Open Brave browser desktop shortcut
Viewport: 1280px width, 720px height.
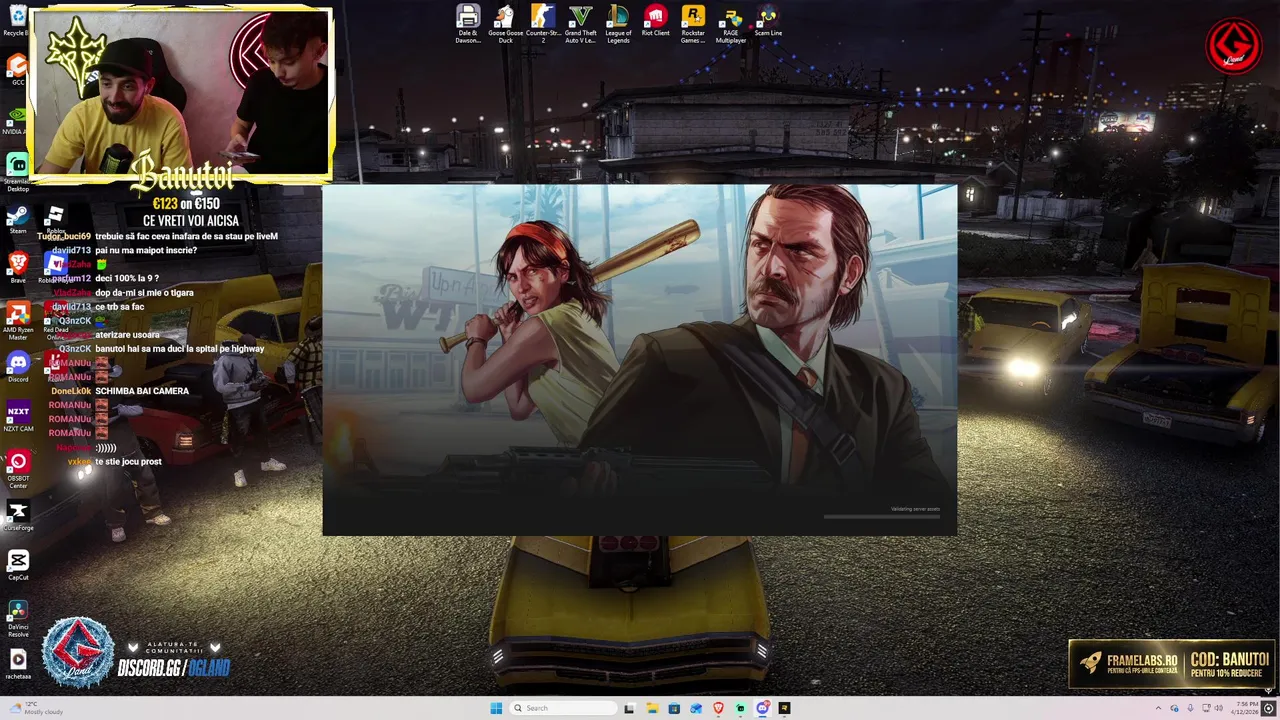(18, 268)
